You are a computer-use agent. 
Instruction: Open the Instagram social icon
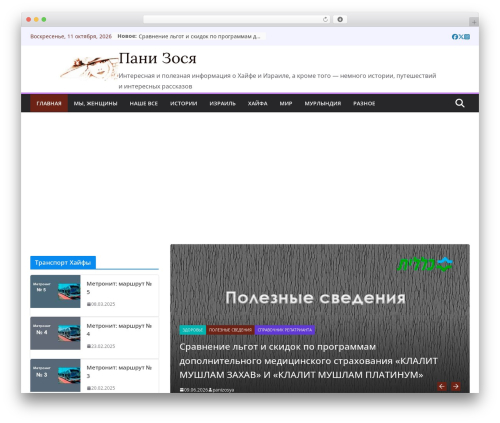[467, 37]
